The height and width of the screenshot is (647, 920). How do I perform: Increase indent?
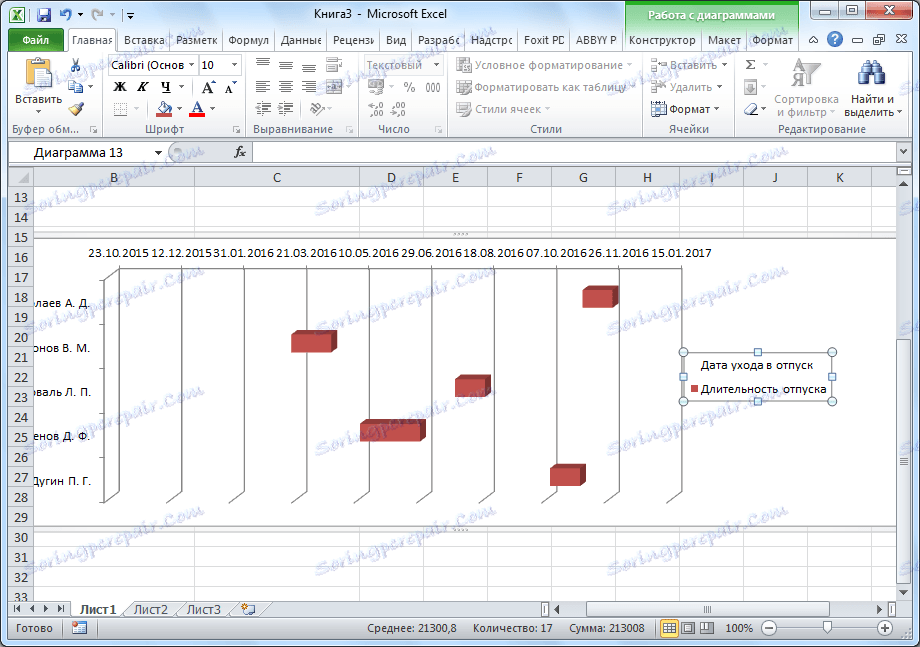pyautogui.click(x=286, y=109)
